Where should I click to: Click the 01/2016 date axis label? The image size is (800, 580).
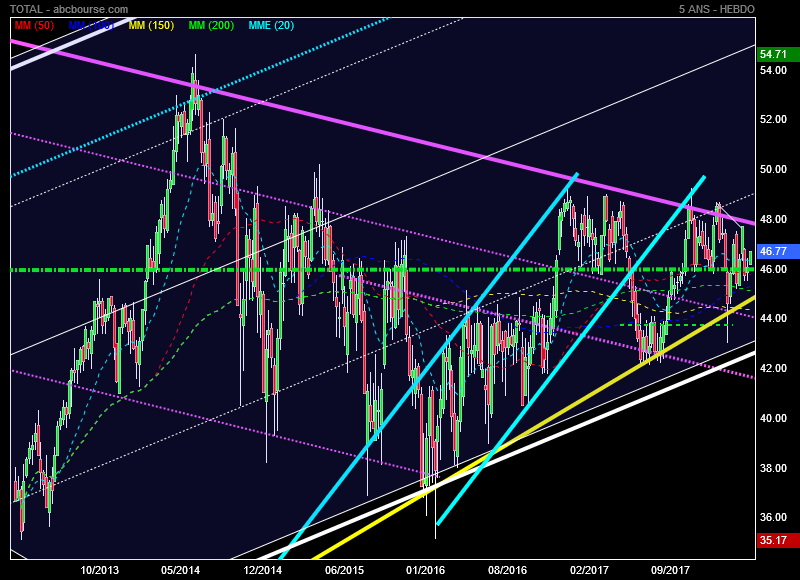426,570
